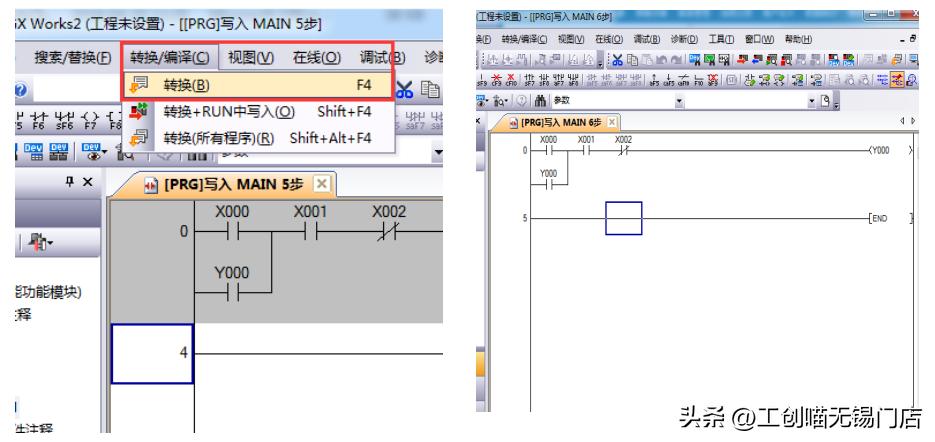Click caF10 invert result tool
Screen dimensions: 935x442
tap(684, 79)
